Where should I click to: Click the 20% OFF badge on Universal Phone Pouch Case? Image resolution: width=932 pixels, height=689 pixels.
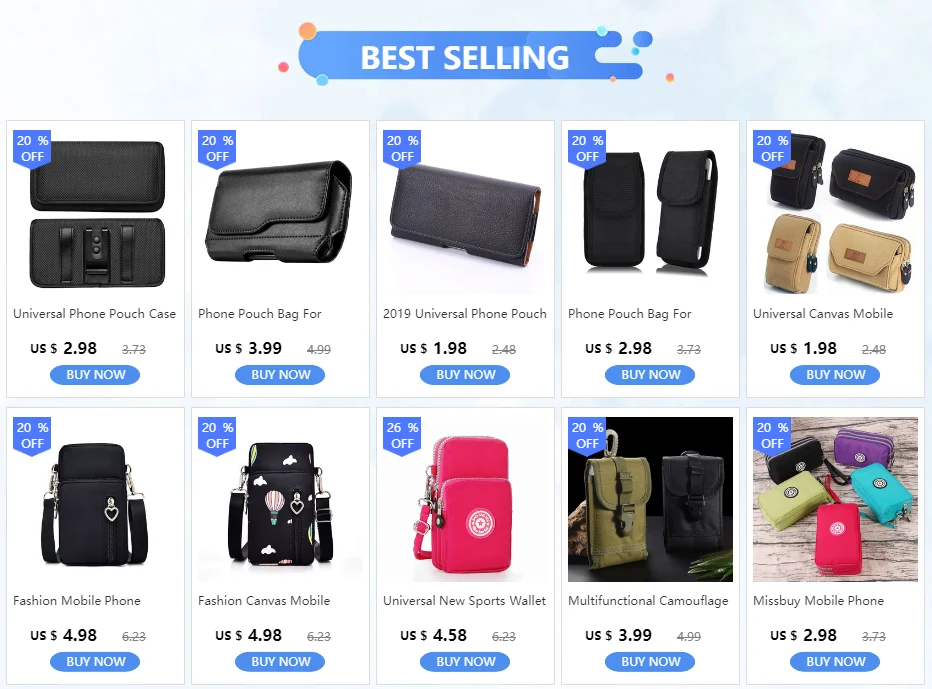point(32,149)
